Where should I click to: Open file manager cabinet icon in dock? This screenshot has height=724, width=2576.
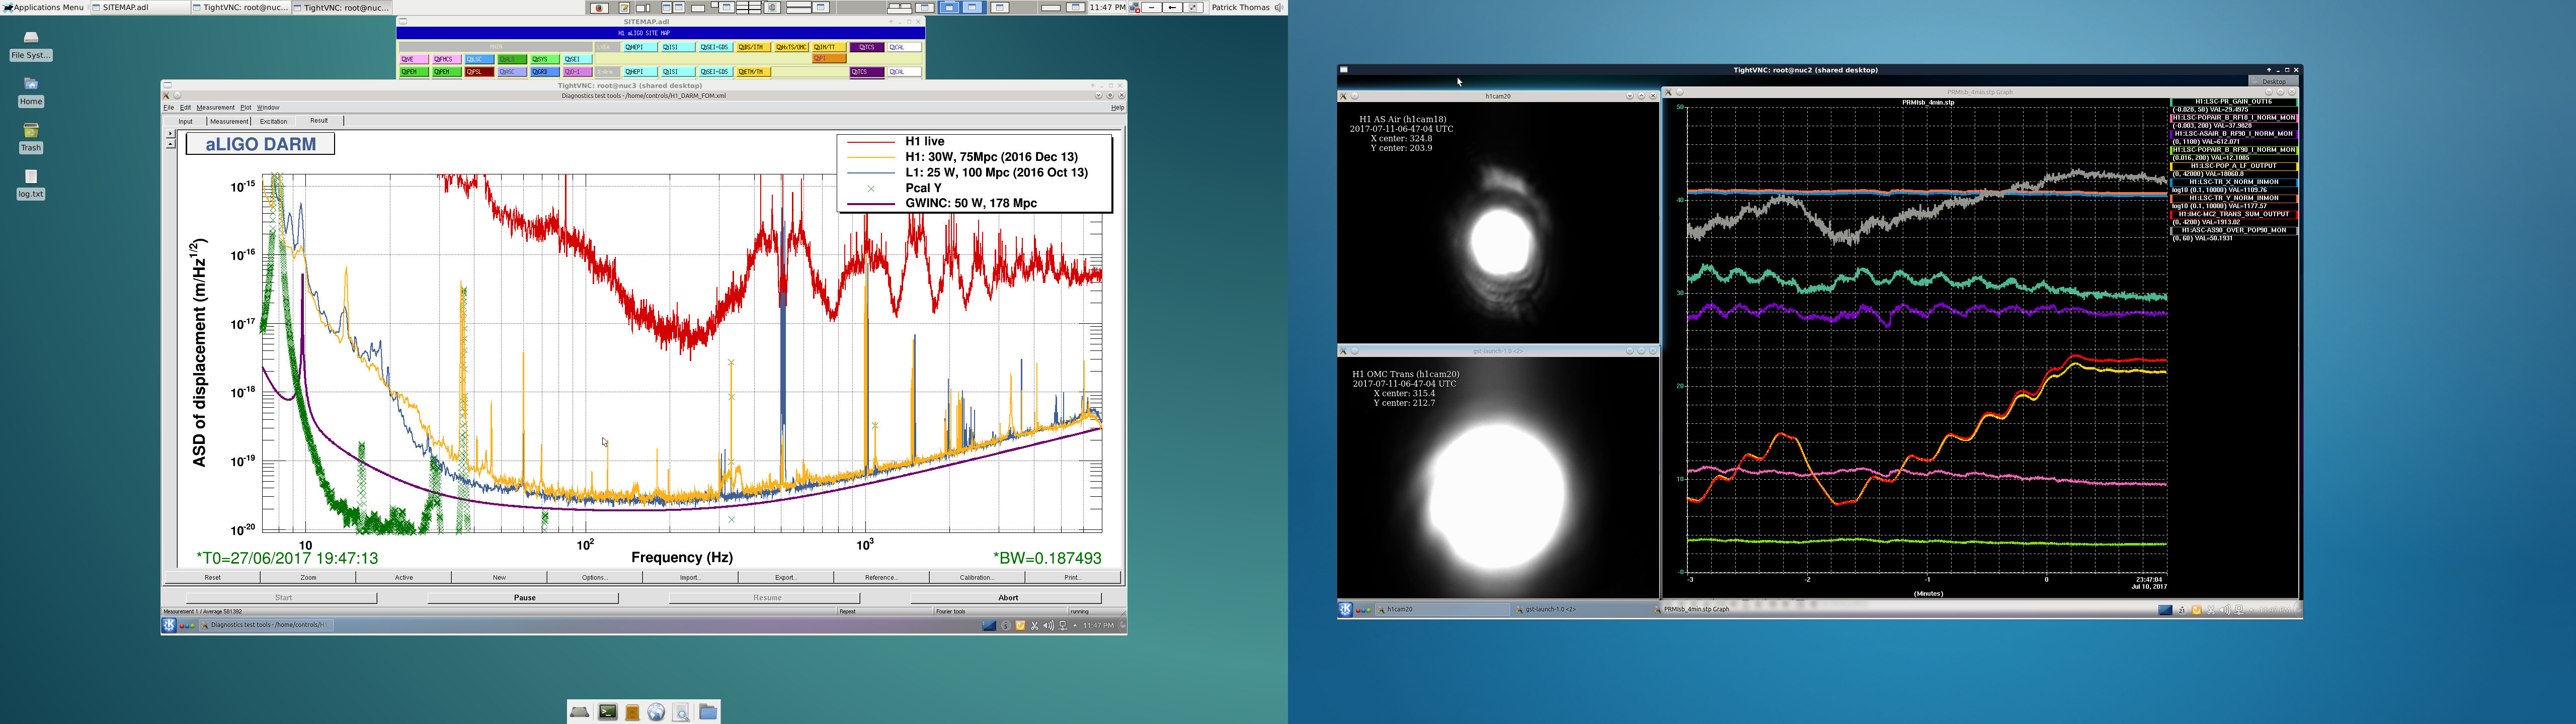tap(632, 711)
